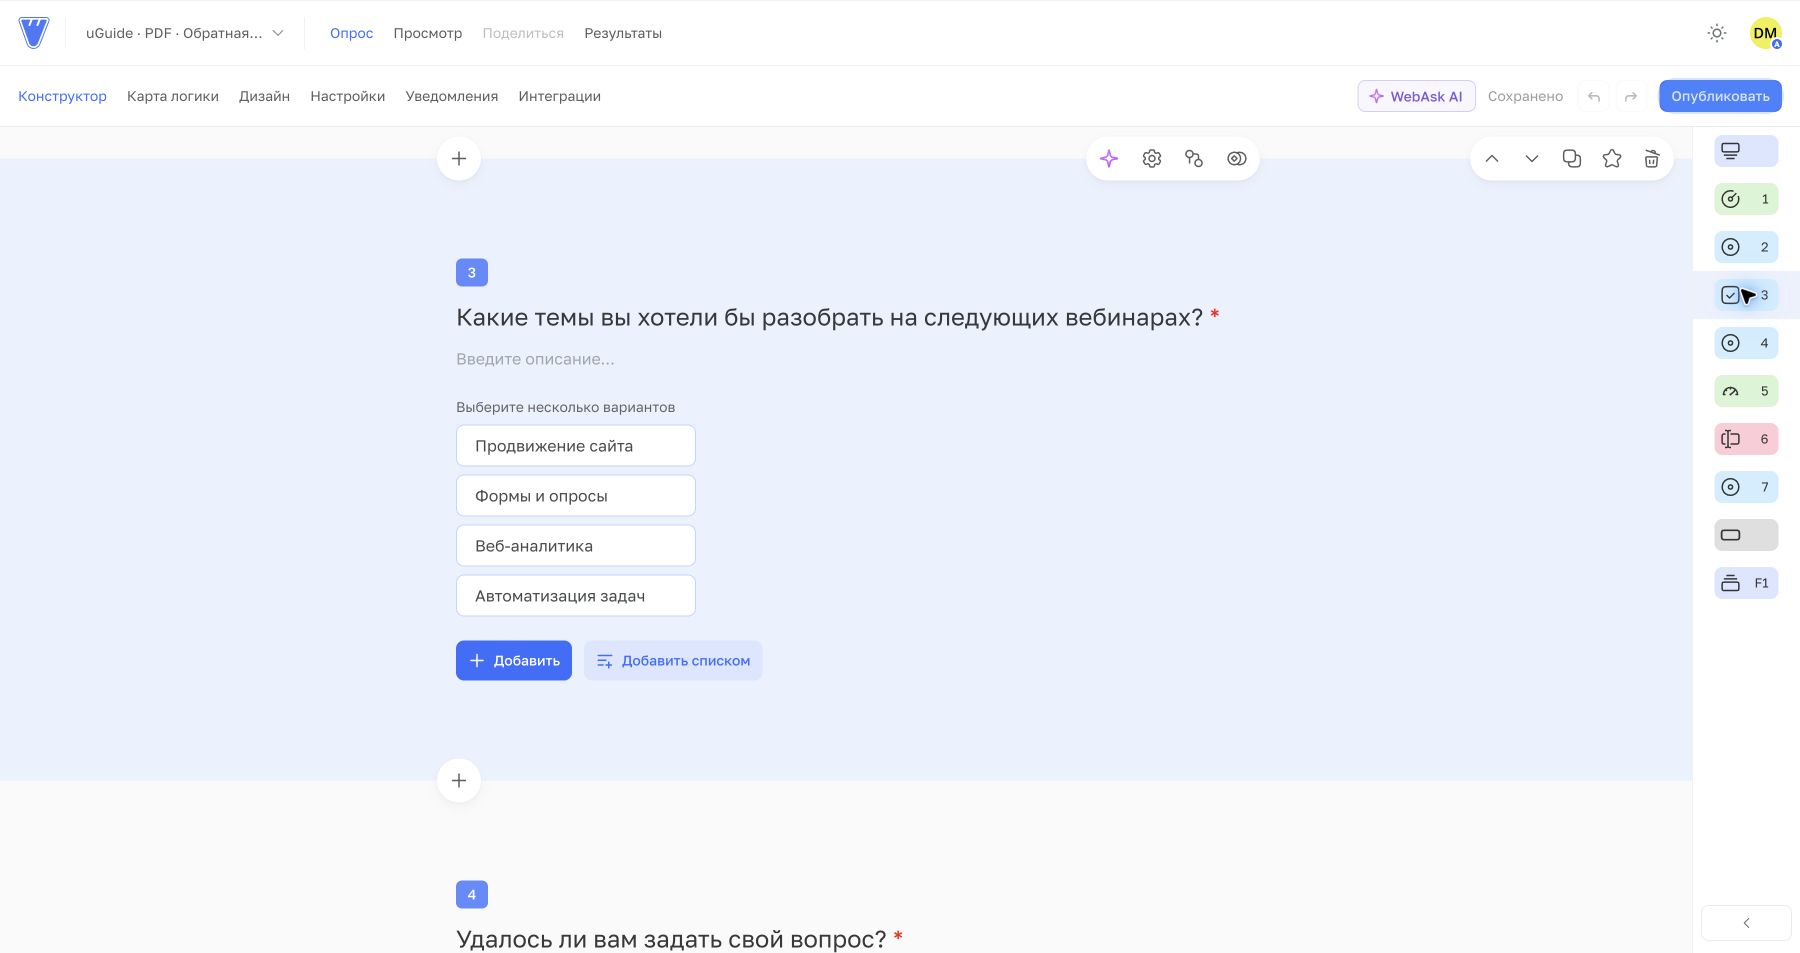
Task: Go to question 1 in the sidebar
Action: 1746,199
